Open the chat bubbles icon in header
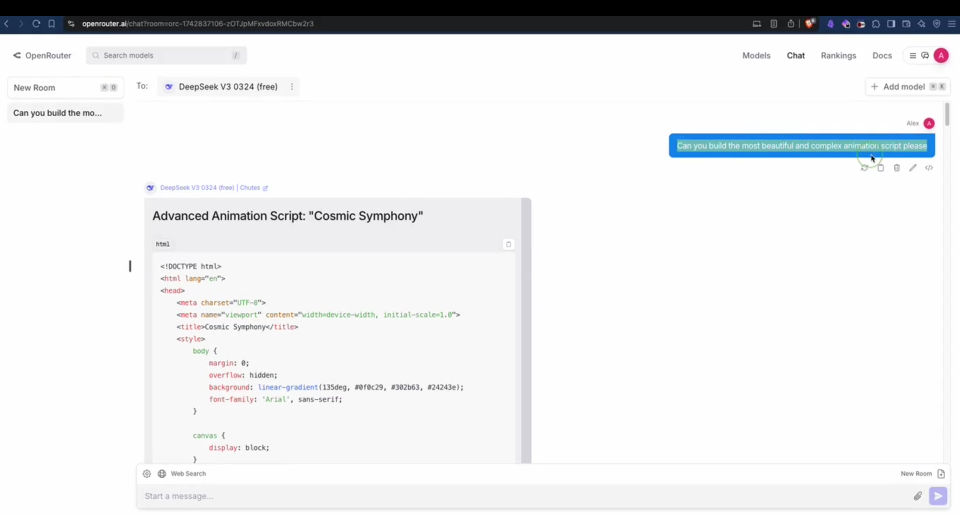This screenshot has height=516, width=960. 924,56
